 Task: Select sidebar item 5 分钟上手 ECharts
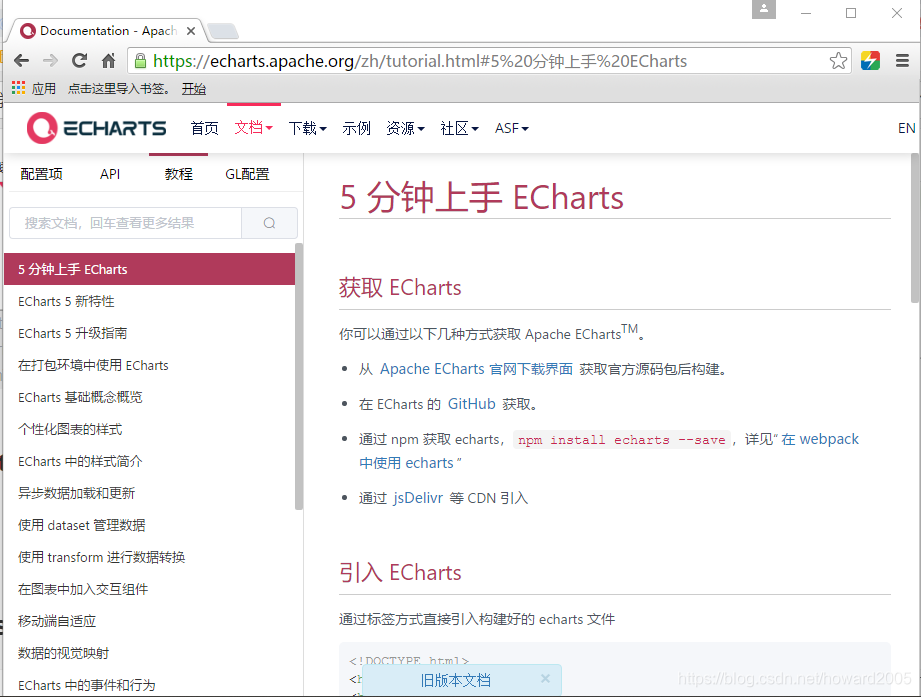click(x=149, y=269)
